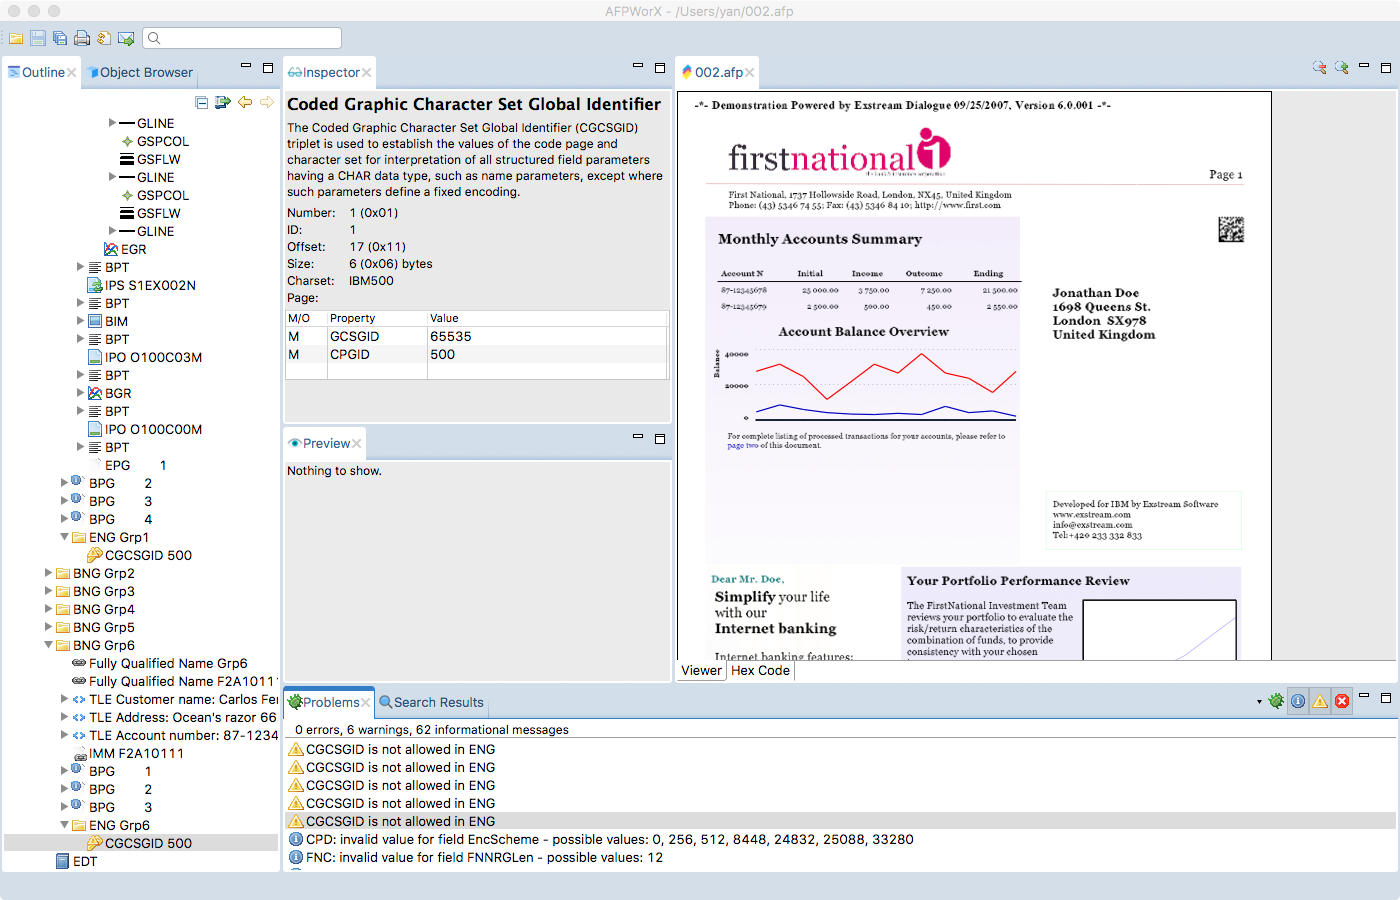Select Fully Qualified Name Grp6 item
Viewport: 1400px width, 900px height.
159,663
